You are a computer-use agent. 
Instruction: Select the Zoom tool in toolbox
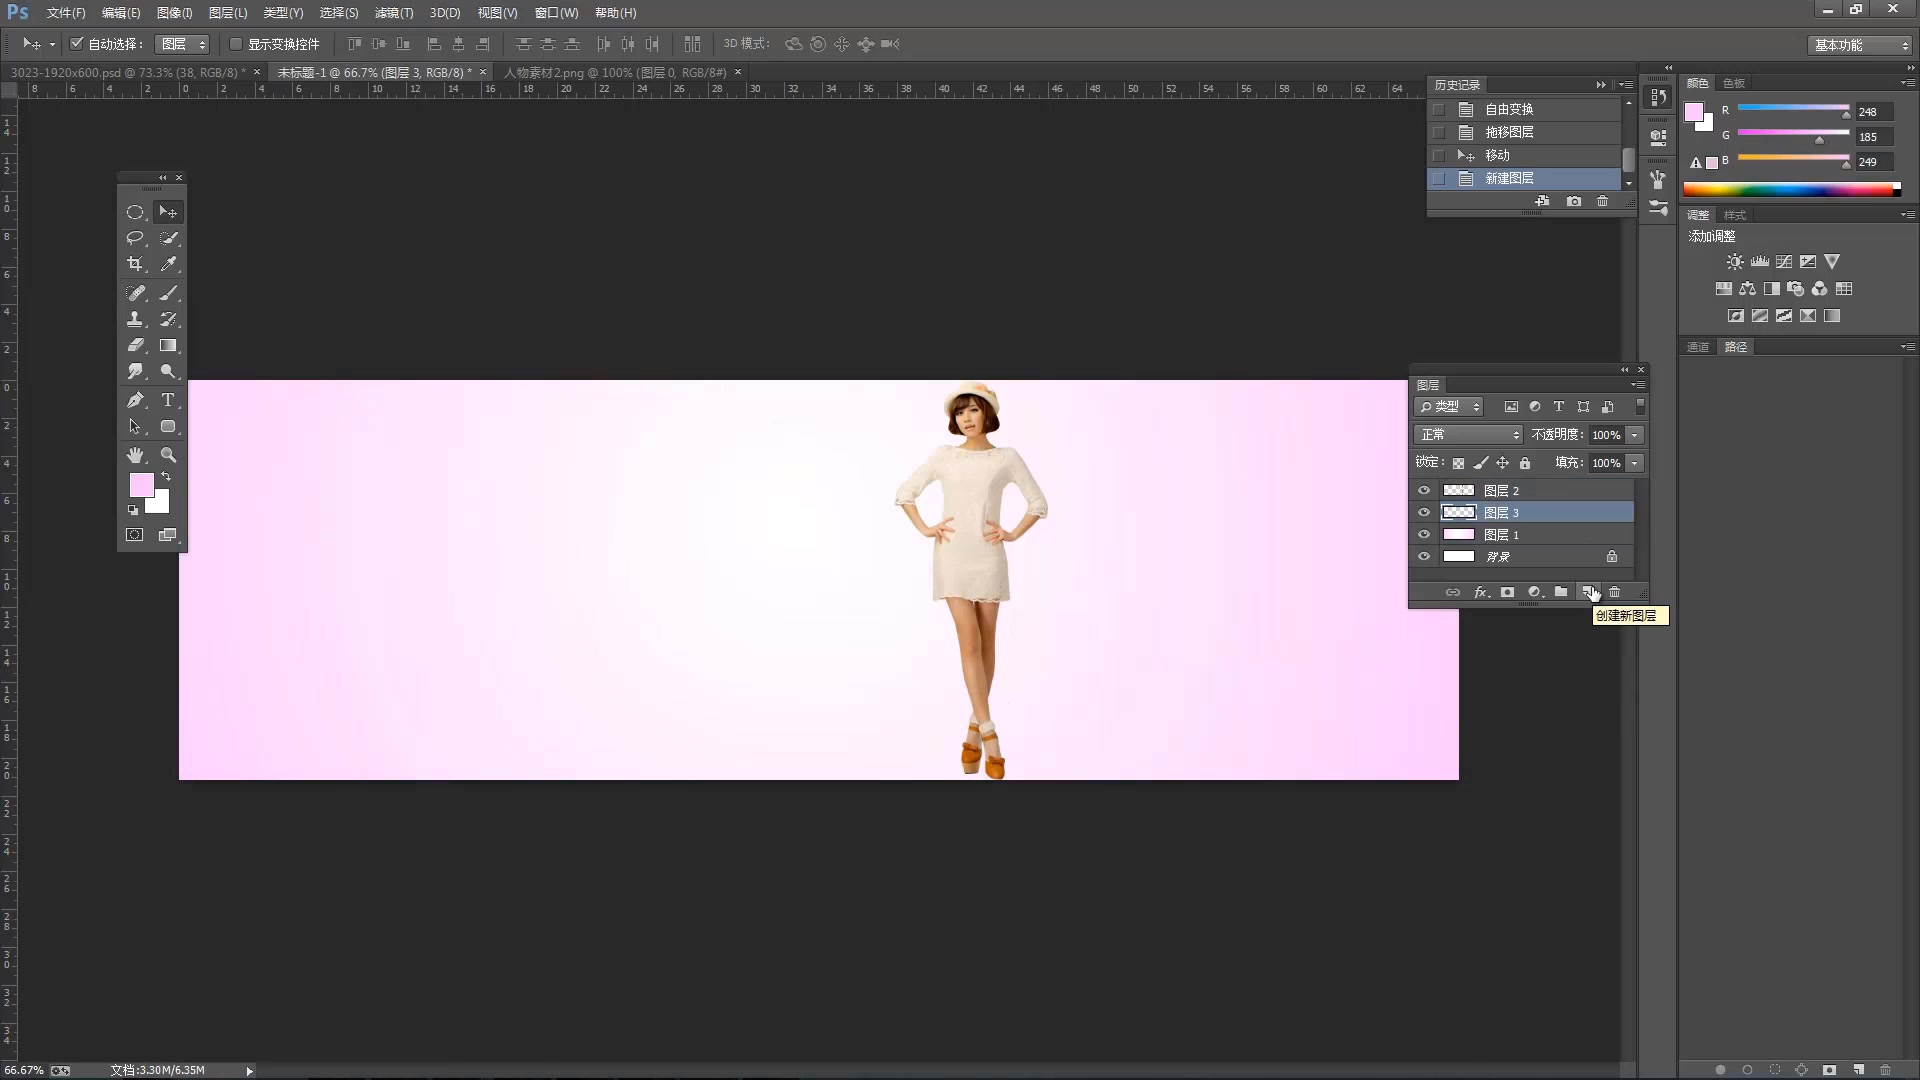pyautogui.click(x=168, y=455)
